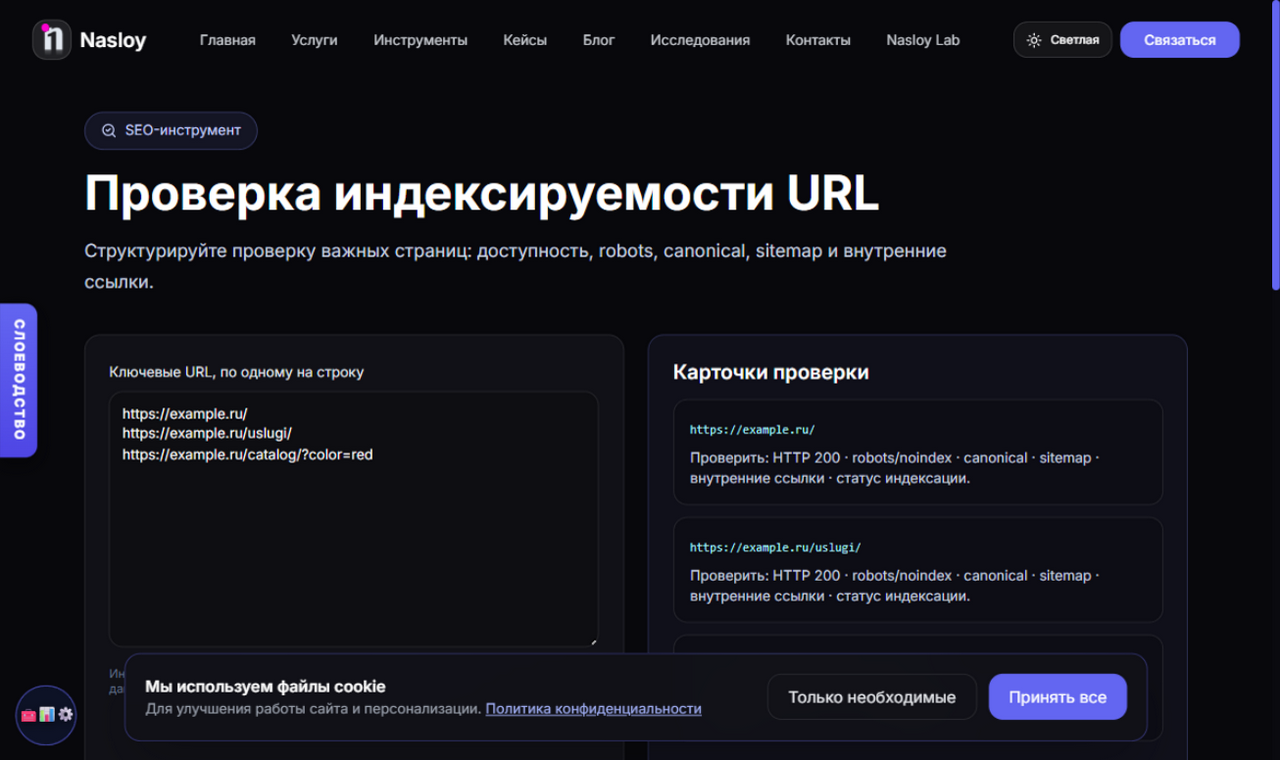Accept all cookies with Принять все
The height and width of the screenshot is (760, 1280).
pyautogui.click(x=1057, y=697)
